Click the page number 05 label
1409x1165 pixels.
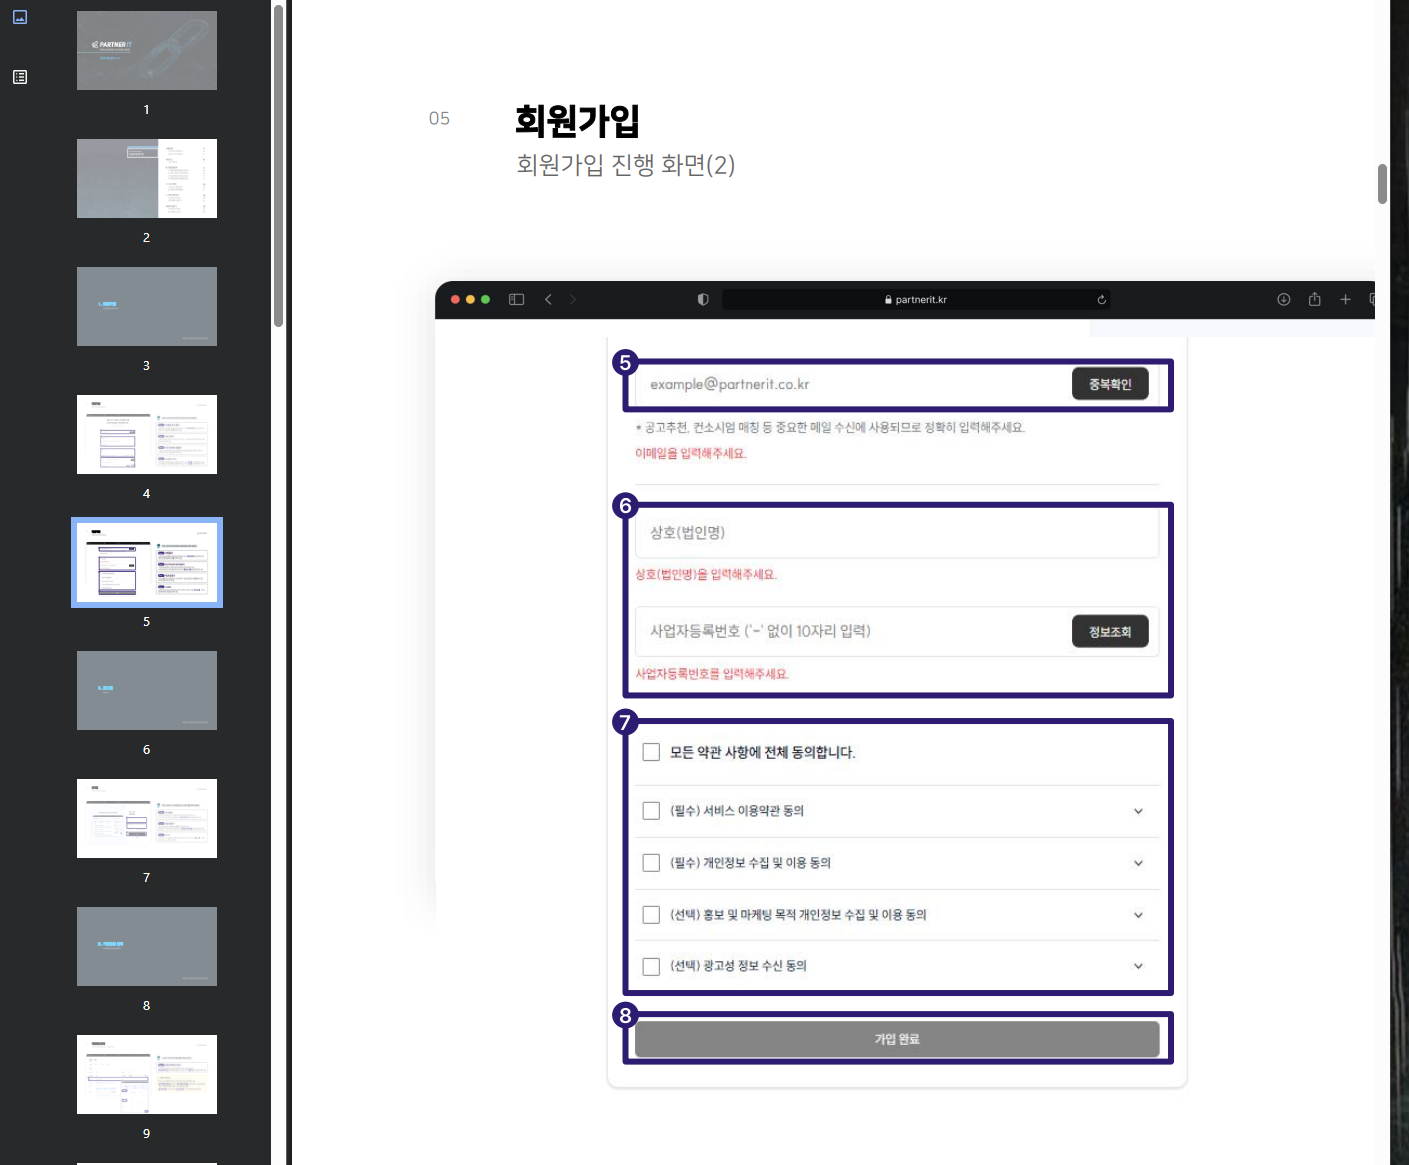(439, 119)
